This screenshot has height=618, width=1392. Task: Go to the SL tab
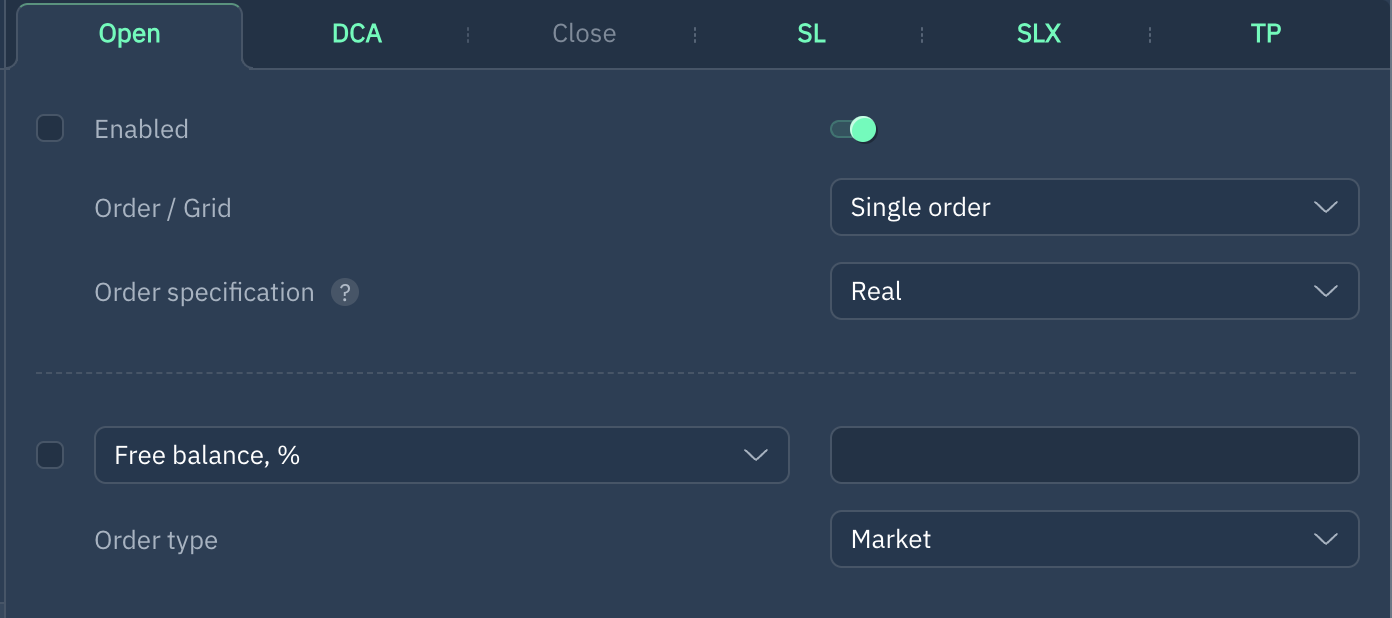pyautogui.click(x=811, y=34)
